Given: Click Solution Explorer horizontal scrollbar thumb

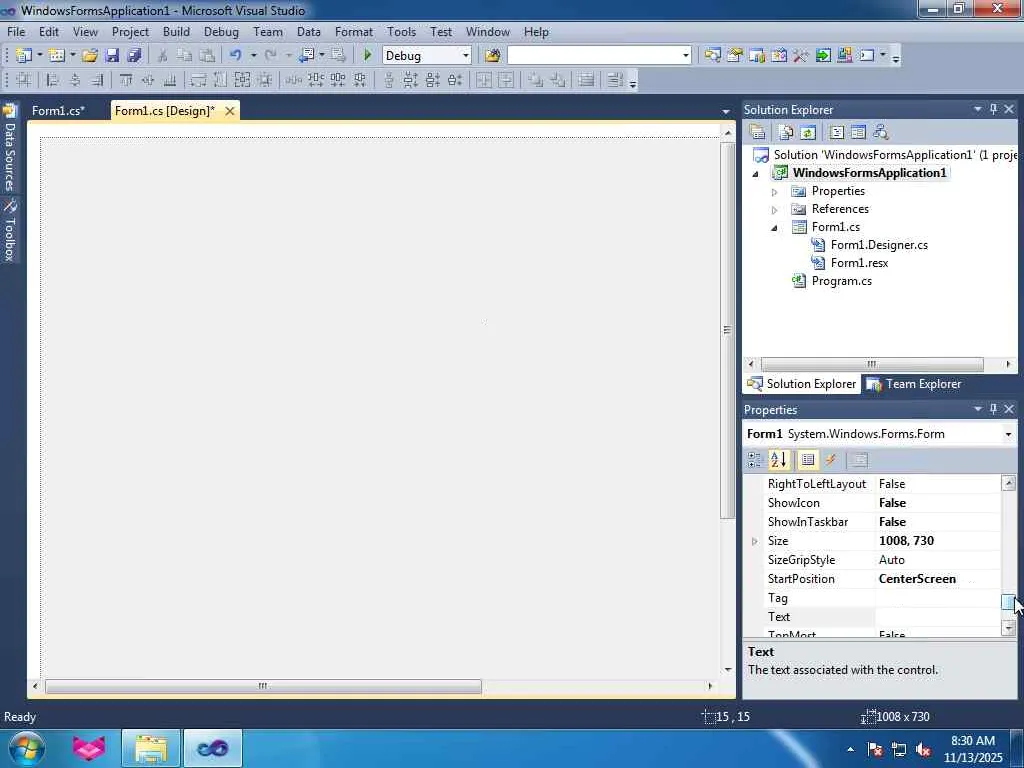Looking at the screenshot, I should click(872, 364).
